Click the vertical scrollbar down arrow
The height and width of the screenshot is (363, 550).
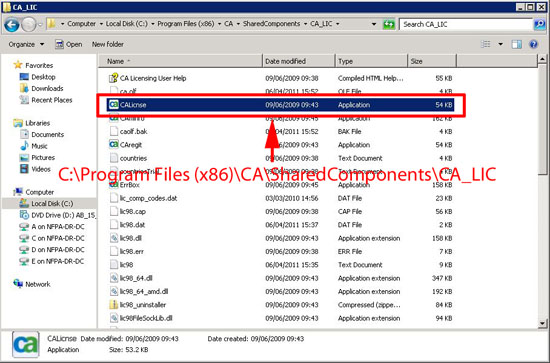[x=542, y=323]
